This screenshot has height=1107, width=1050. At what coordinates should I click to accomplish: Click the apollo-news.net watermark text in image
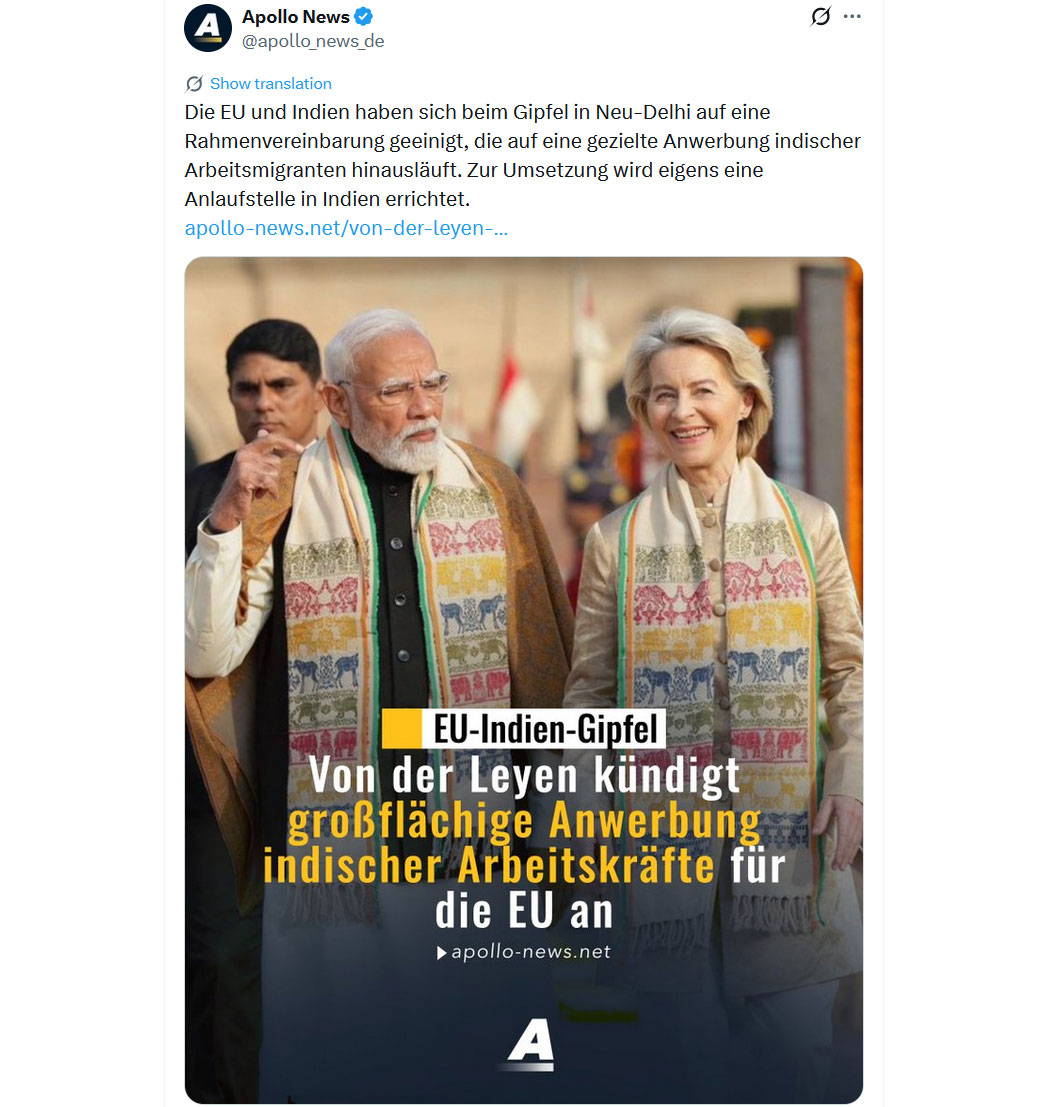tap(530, 952)
